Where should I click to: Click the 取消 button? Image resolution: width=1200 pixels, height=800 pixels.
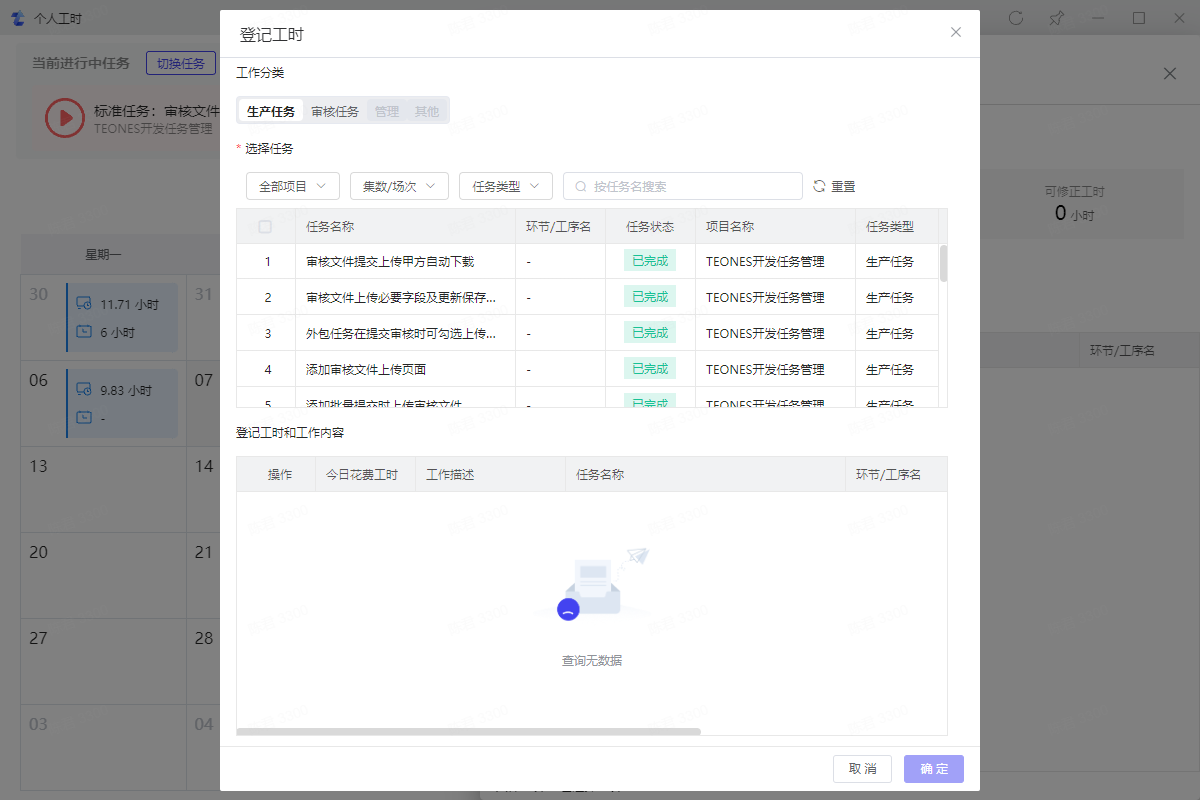click(862, 768)
